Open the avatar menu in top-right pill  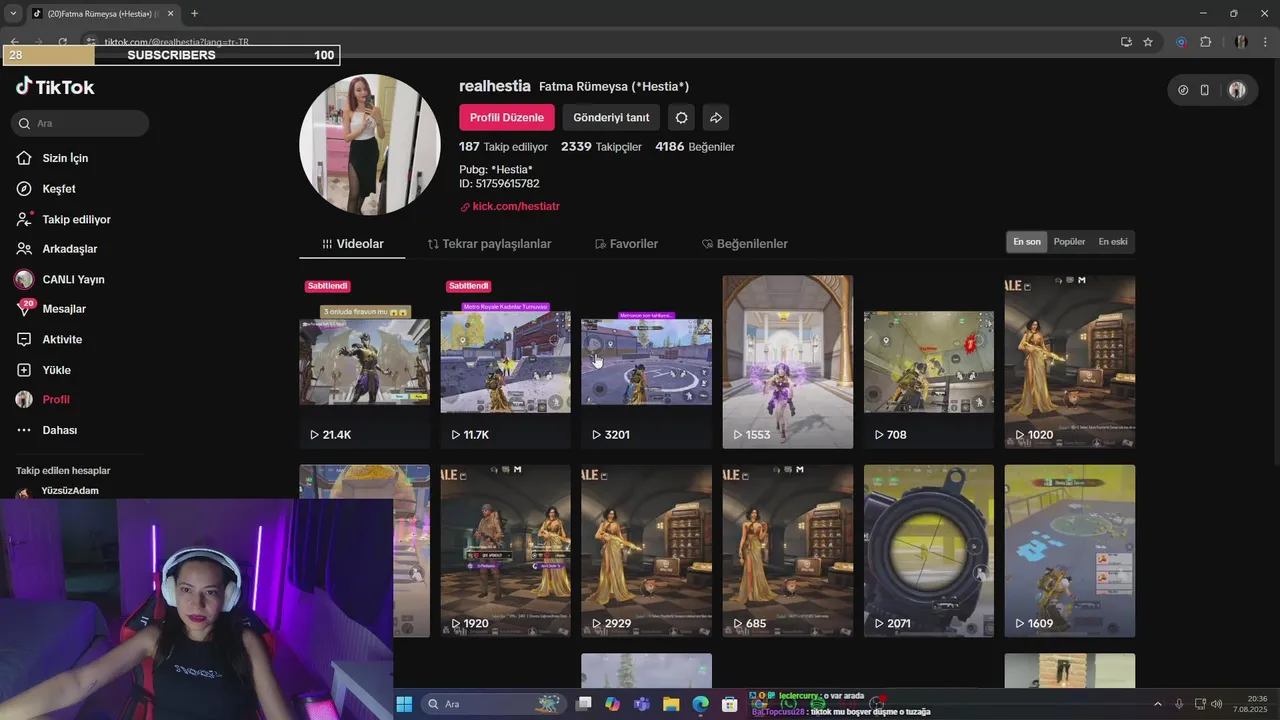1237,90
